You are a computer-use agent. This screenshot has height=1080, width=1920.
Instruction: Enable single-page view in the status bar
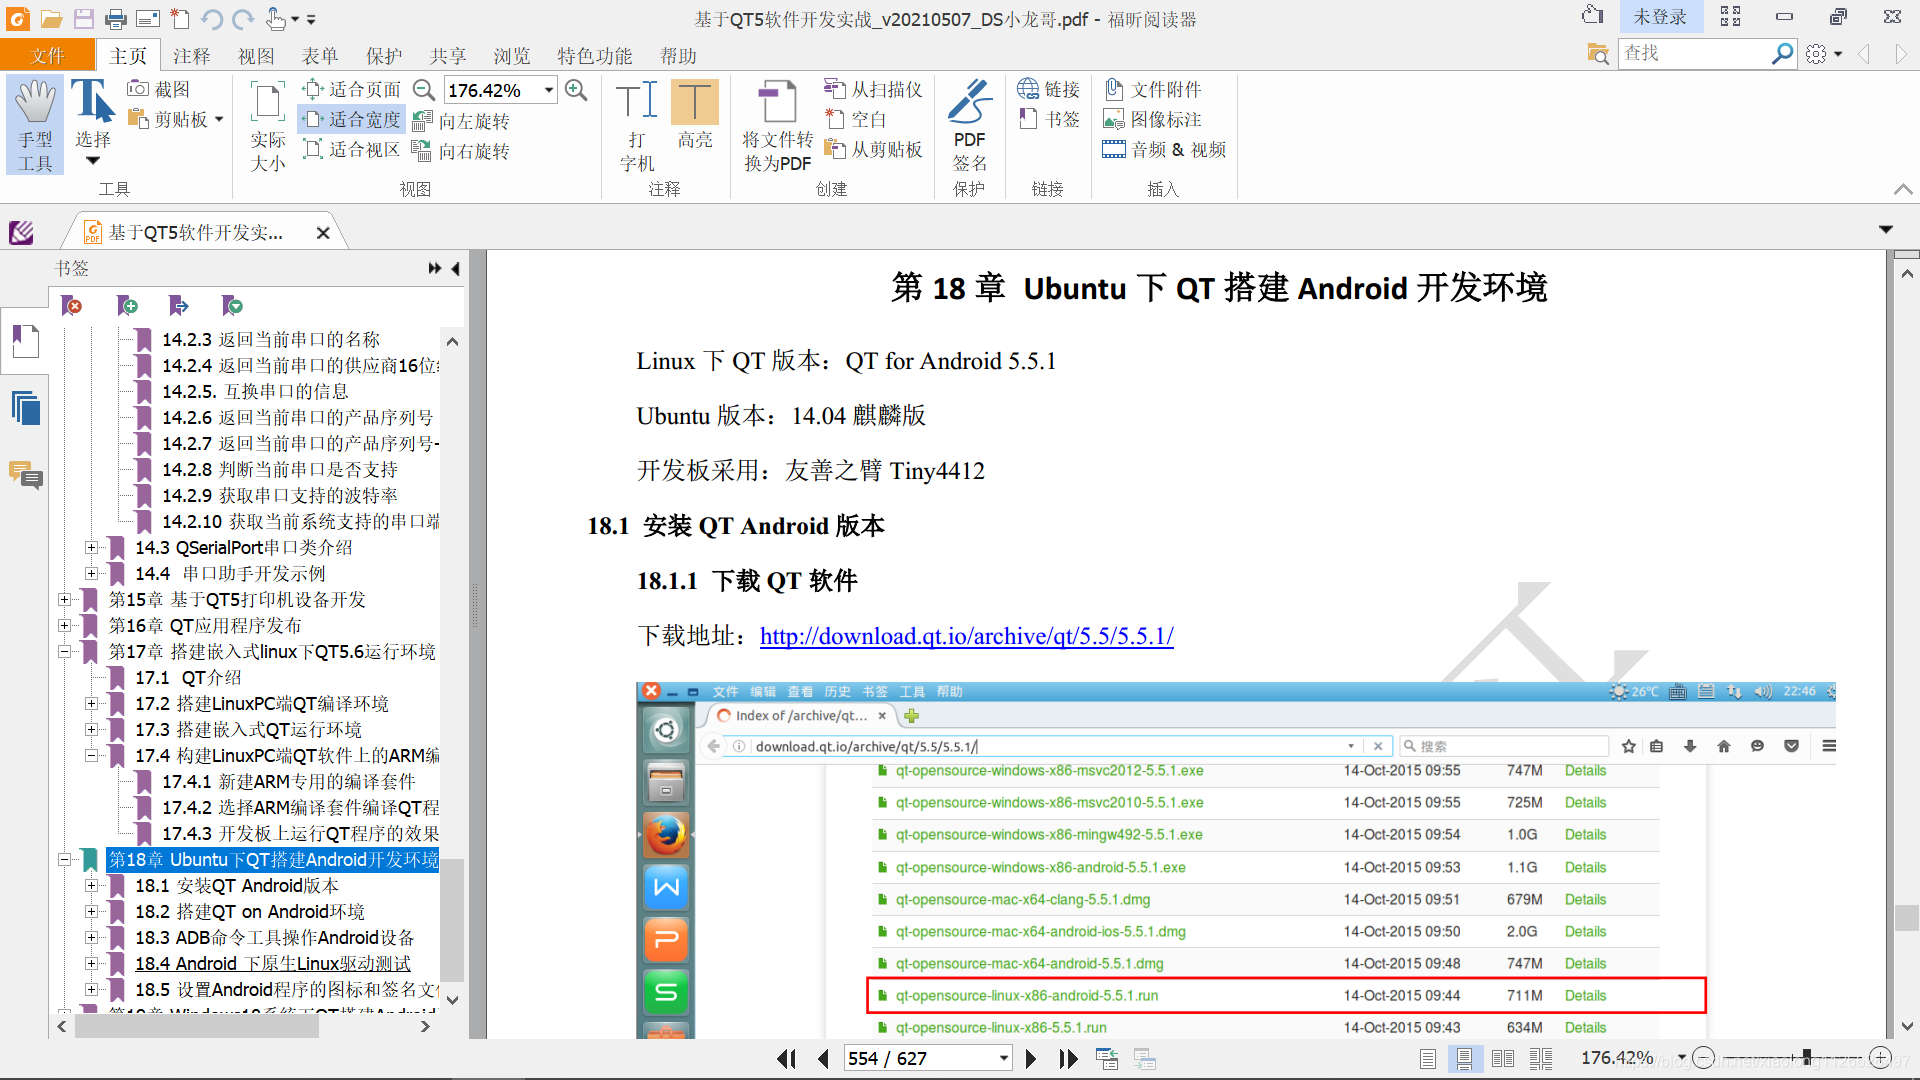(x=1428, y=1058)
